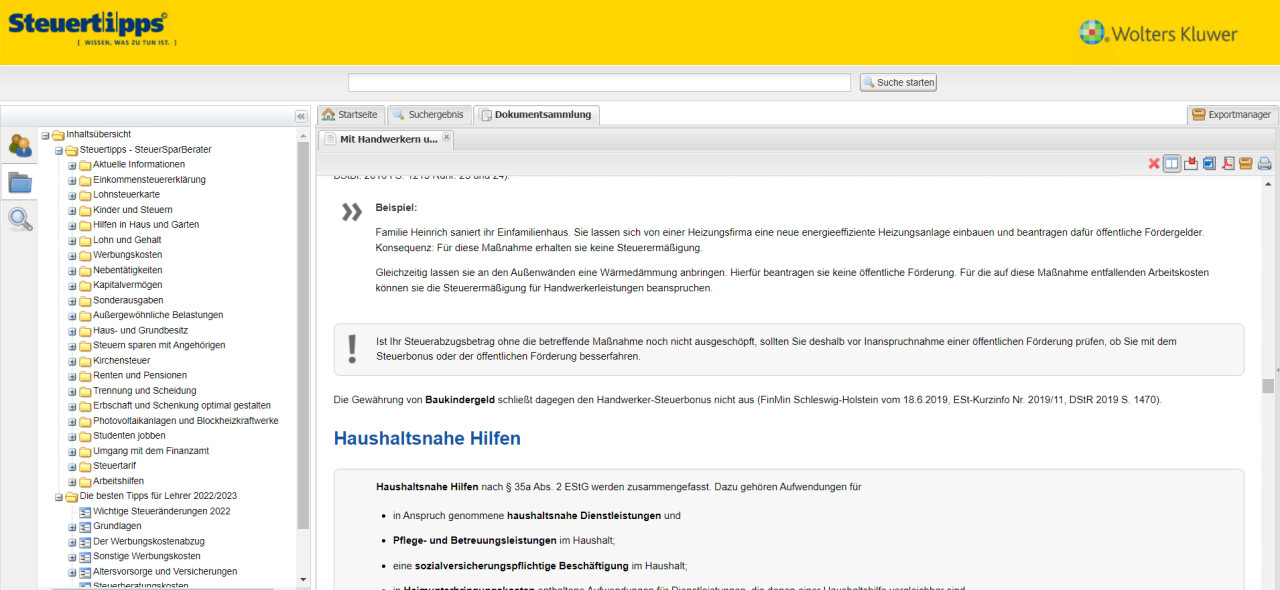Open the Suchergebnis tab
The image size is (1280, 590).
click(427, 114)
